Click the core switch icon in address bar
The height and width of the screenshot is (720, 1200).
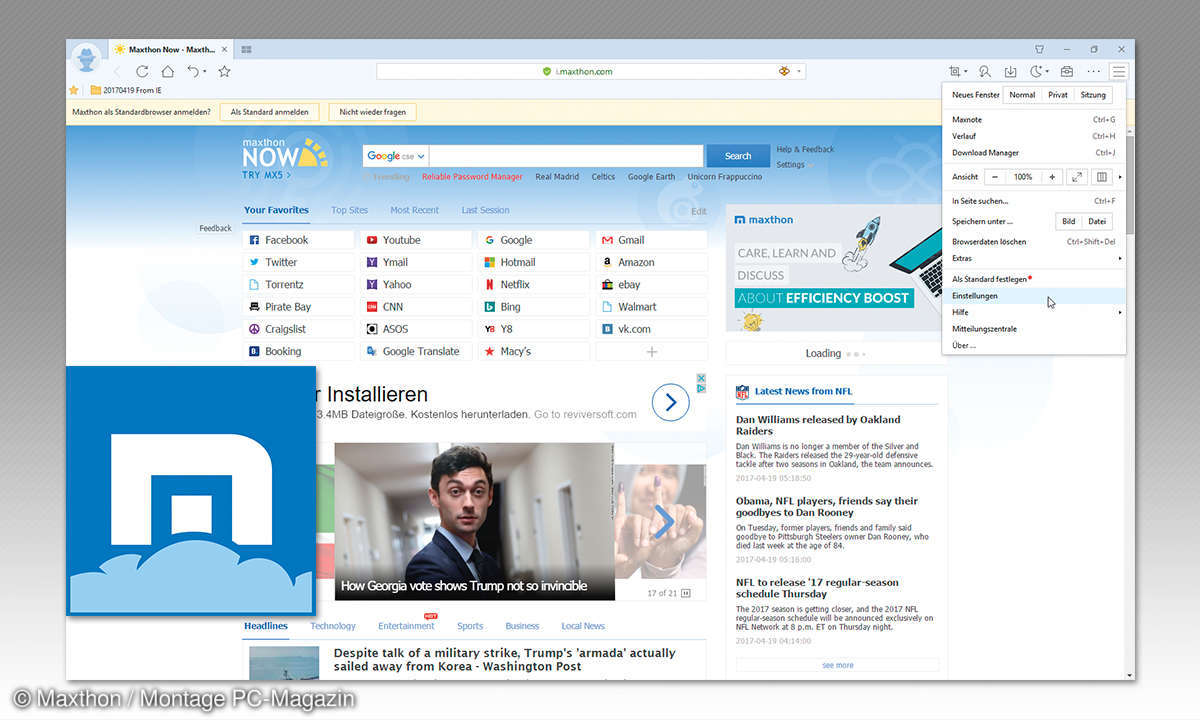tap(785, 71)
